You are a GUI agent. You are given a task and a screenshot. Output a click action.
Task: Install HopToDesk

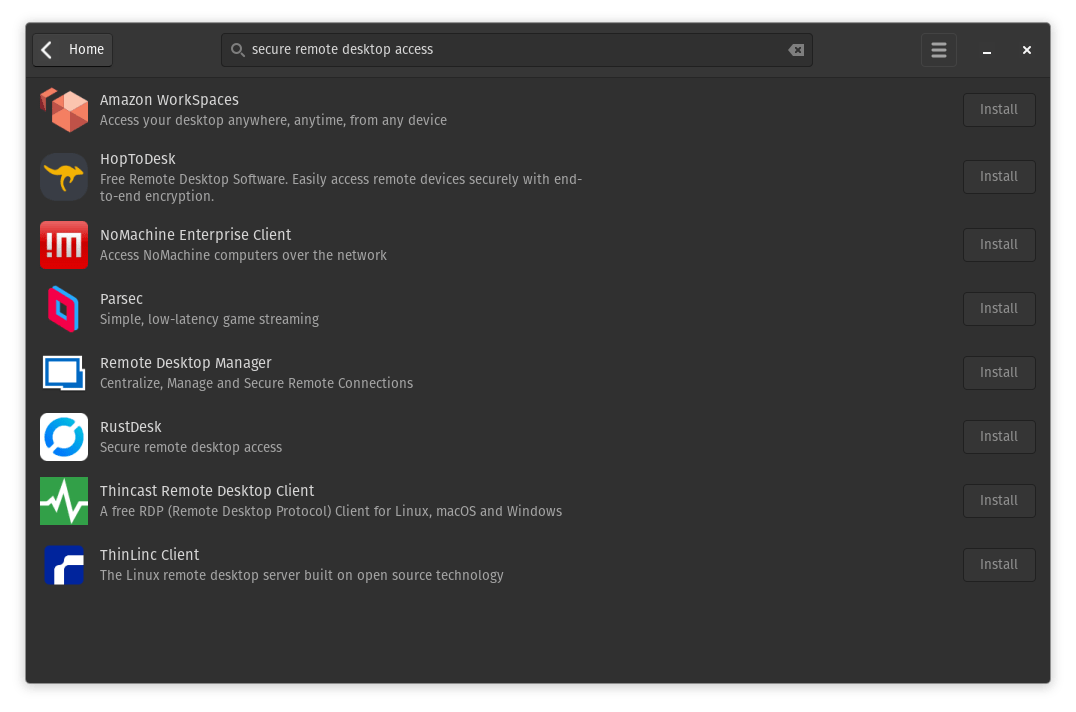[999, 177]
